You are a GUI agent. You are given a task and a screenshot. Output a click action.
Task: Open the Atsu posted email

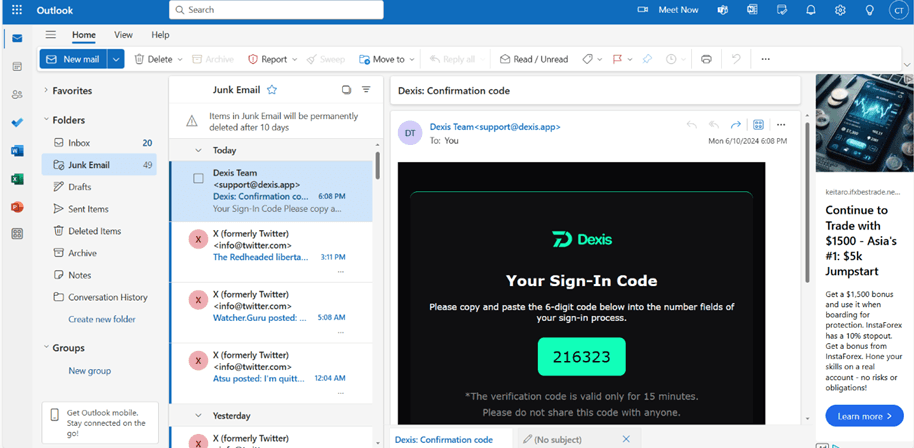pyautogui.click(x=270, y=373)
